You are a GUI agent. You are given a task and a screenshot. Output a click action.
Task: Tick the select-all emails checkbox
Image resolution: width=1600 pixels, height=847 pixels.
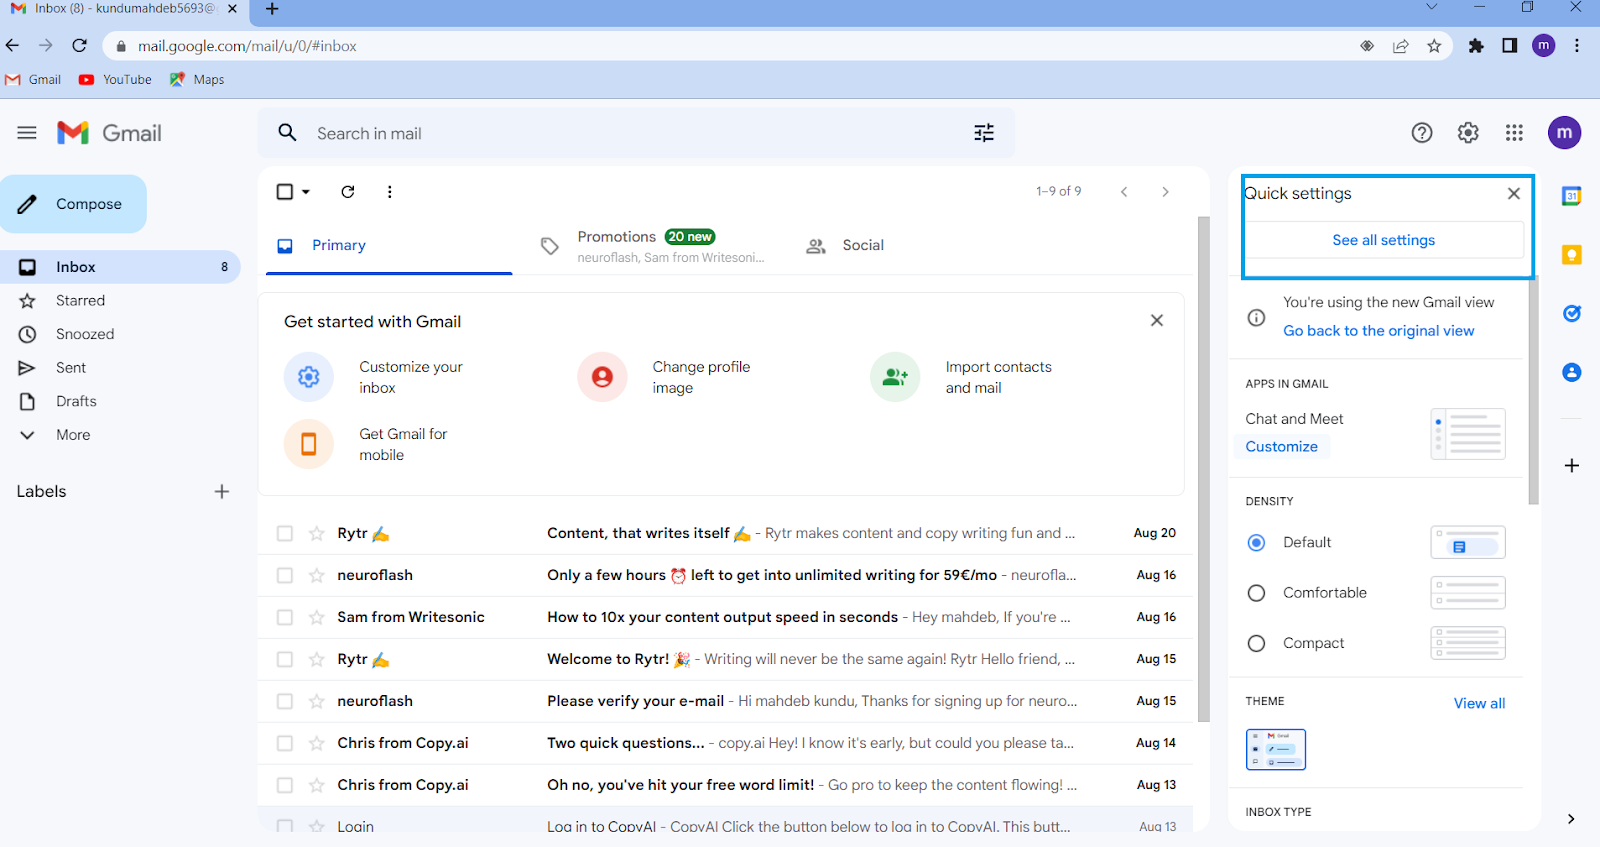pyautogui.click(x=285, y=192)
